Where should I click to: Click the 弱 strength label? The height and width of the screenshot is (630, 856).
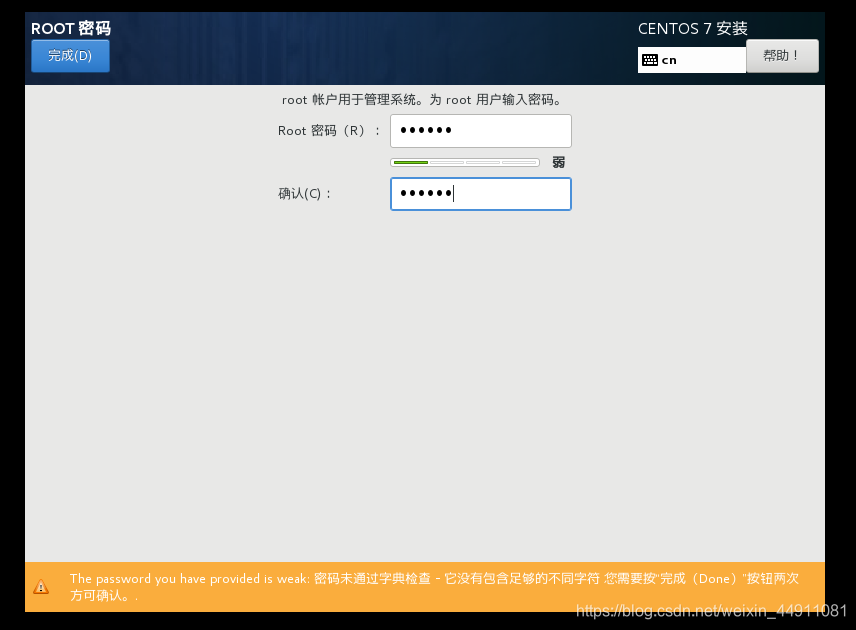(x=558, y=162)
